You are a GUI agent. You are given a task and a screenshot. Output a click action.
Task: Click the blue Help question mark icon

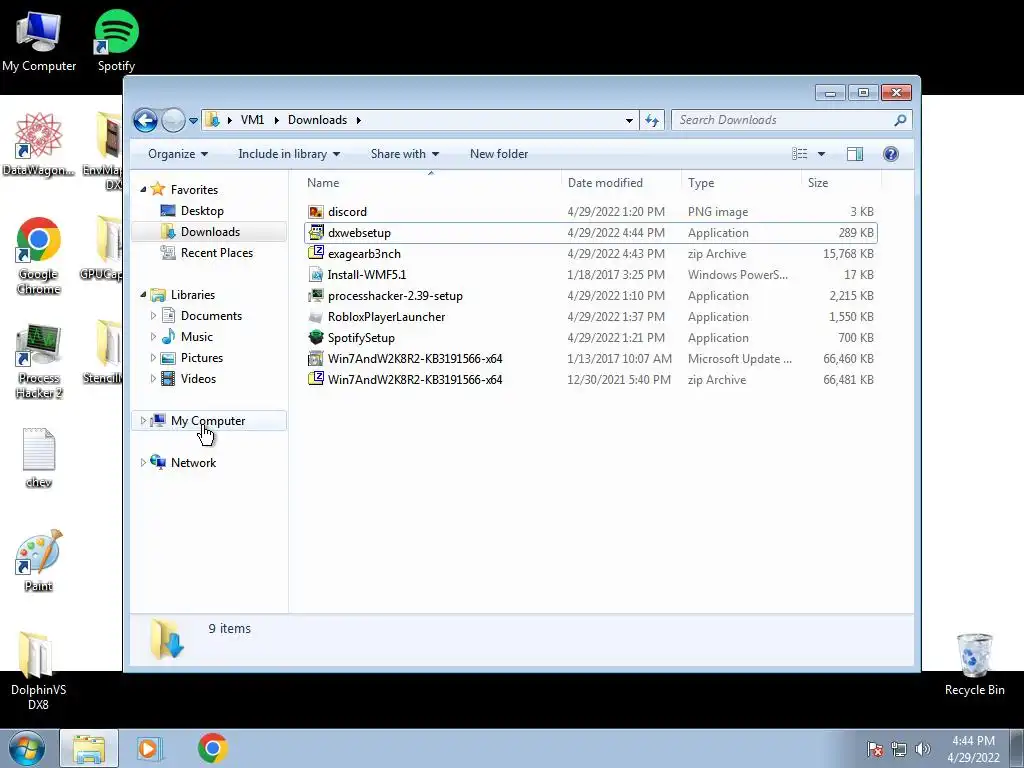[891, 154]
